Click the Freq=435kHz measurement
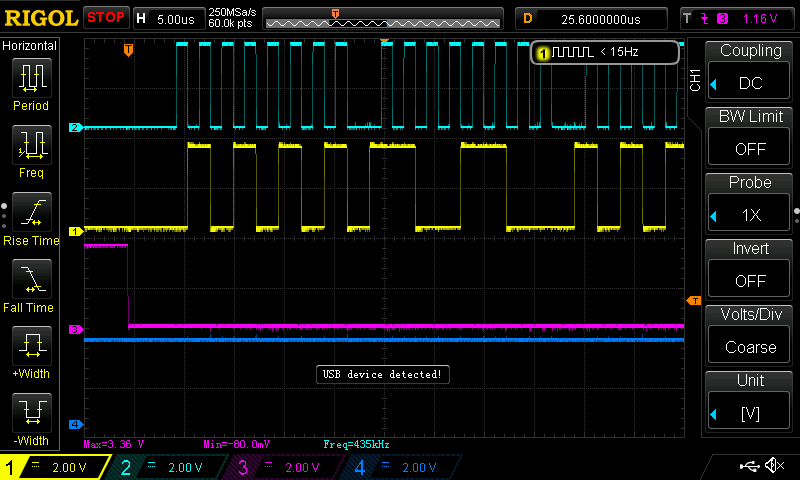Screen dimensions: 800x480 356,444
